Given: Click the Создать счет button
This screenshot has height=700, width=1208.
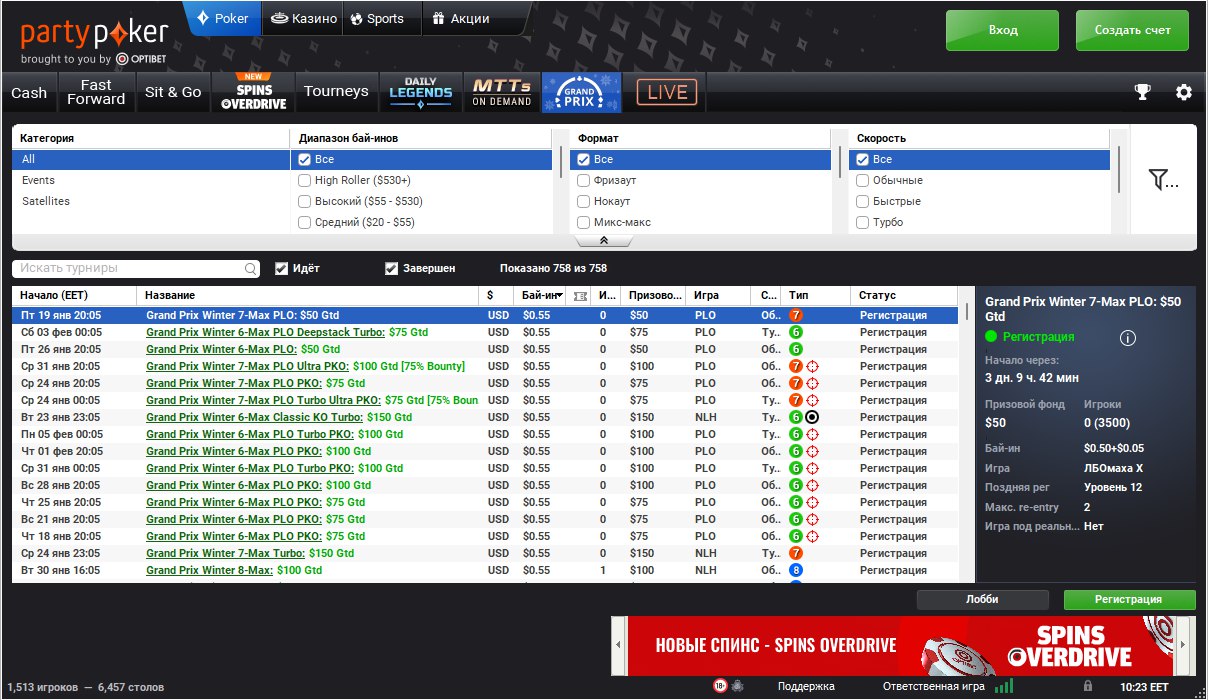Looking at the screenshot, I should 1132,30.
